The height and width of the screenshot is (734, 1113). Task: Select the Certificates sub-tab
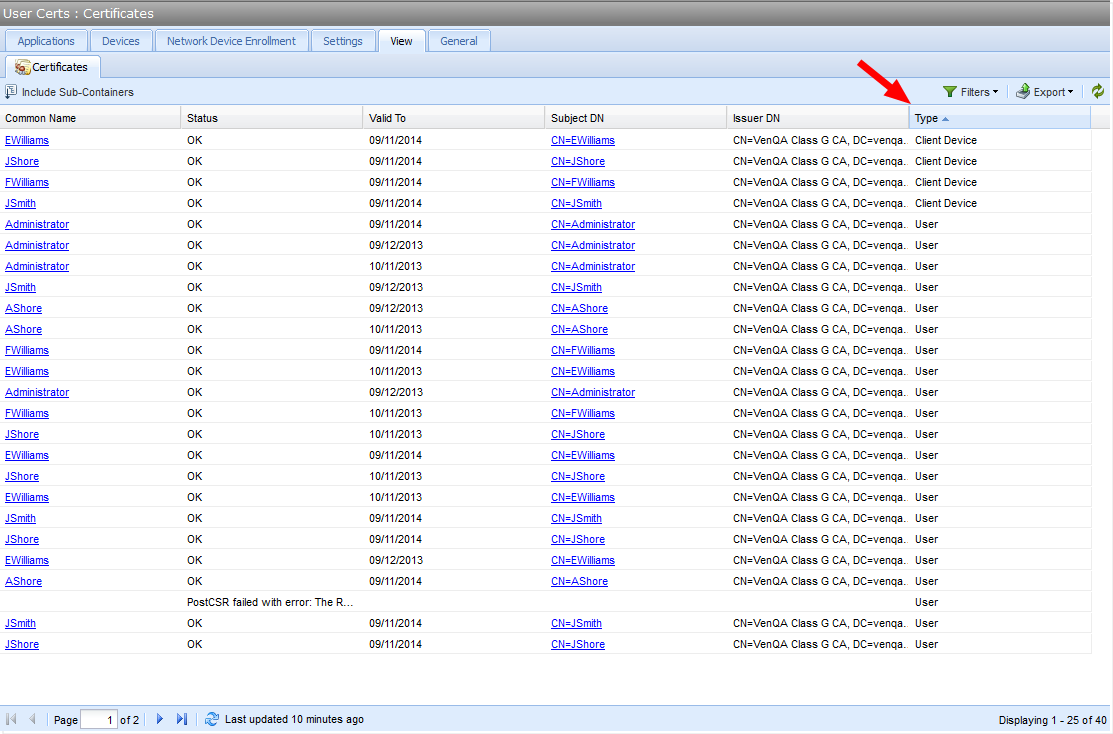tap(52, 67)
